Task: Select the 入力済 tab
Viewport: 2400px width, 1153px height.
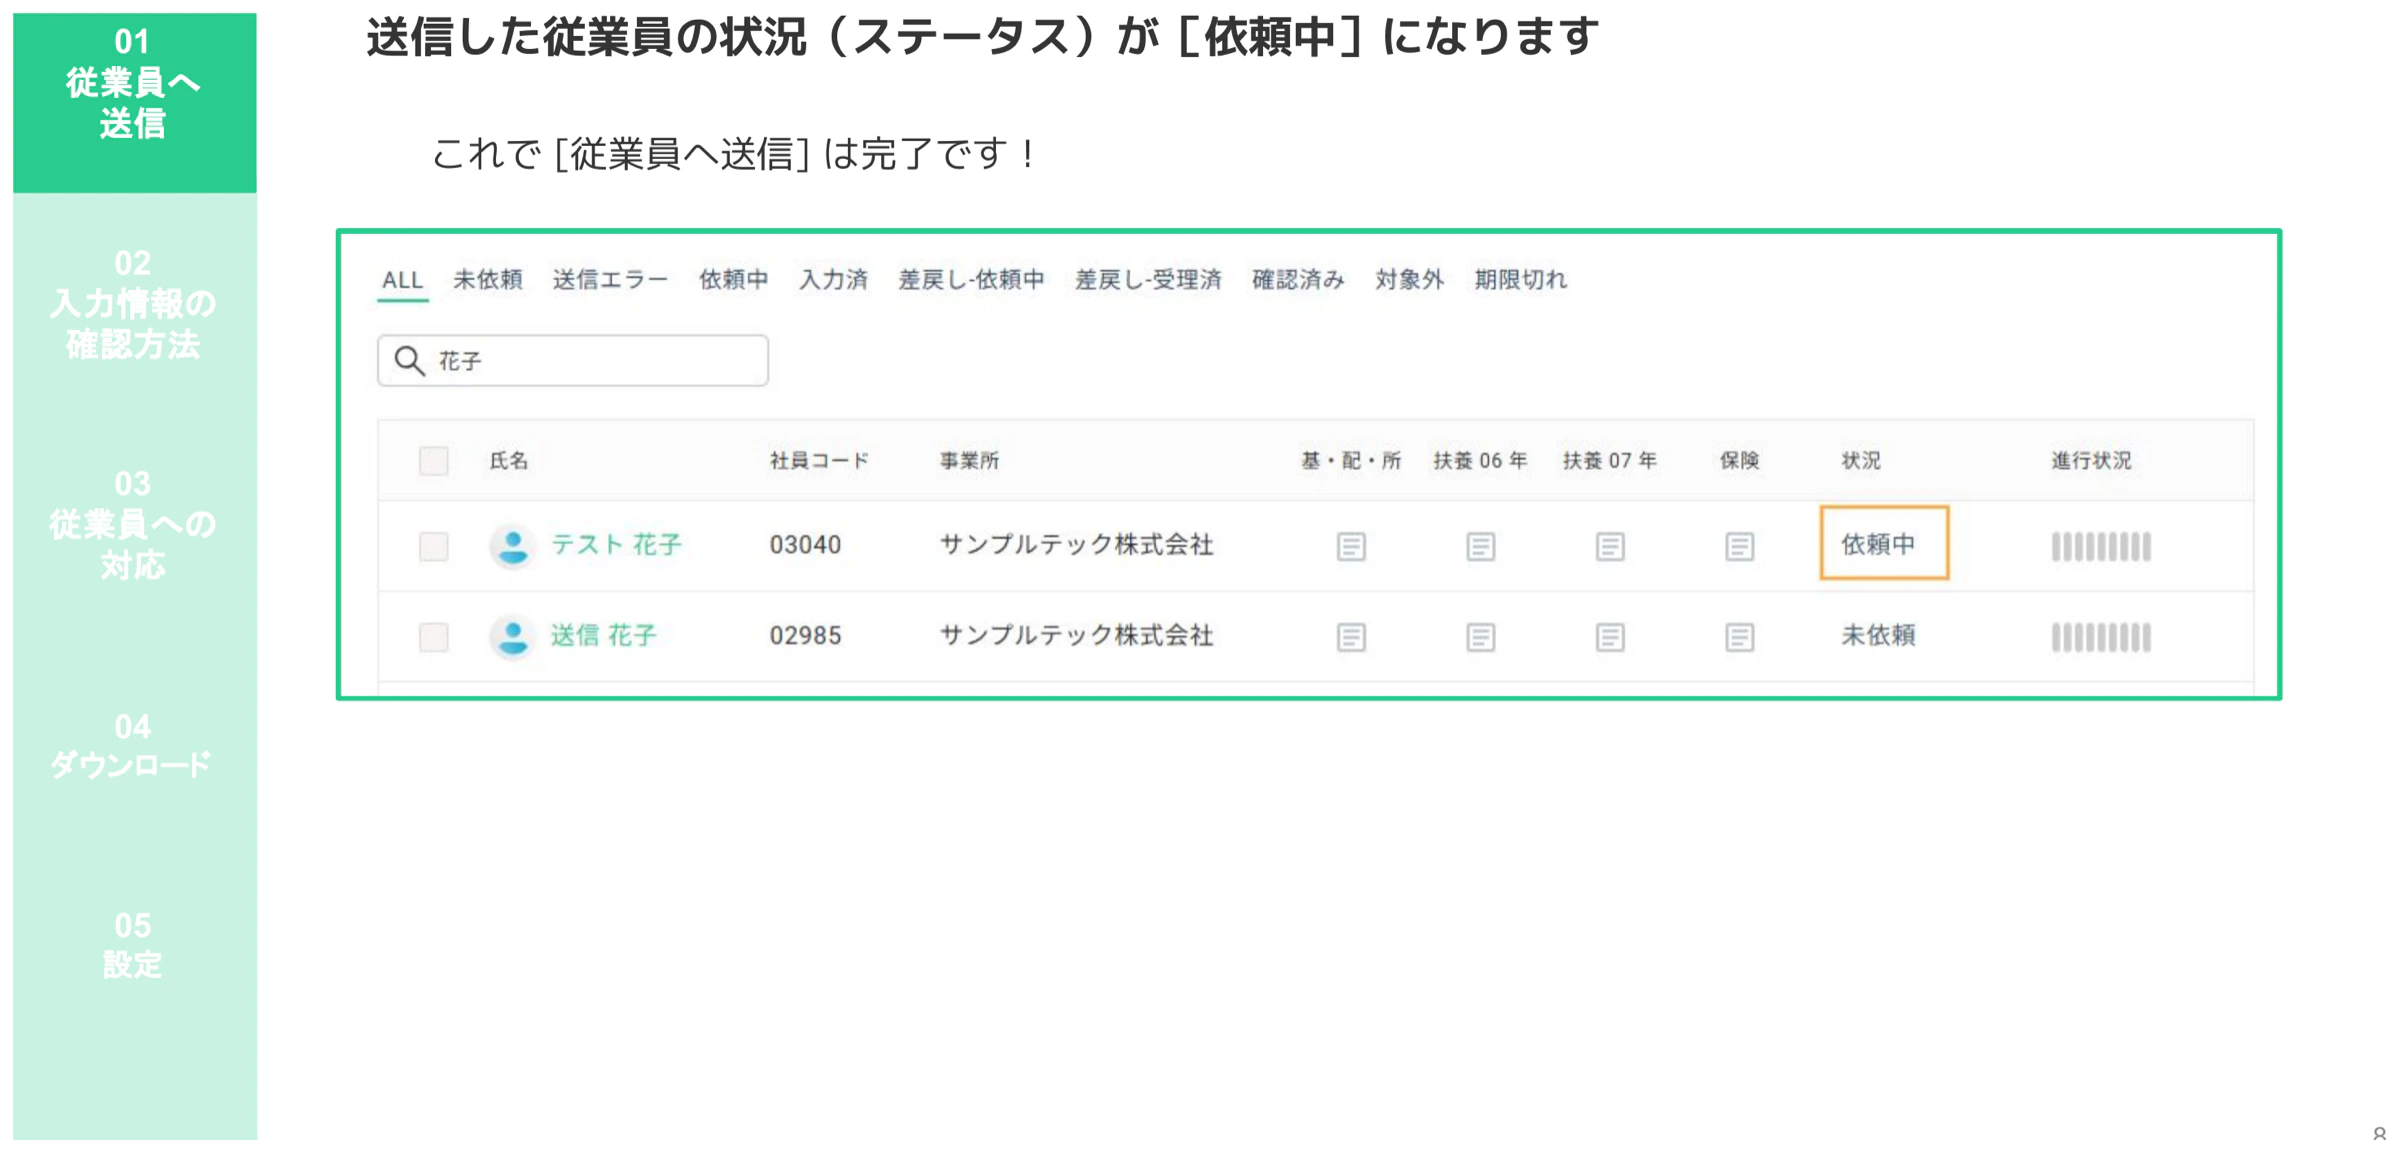Action: (833, 280)
